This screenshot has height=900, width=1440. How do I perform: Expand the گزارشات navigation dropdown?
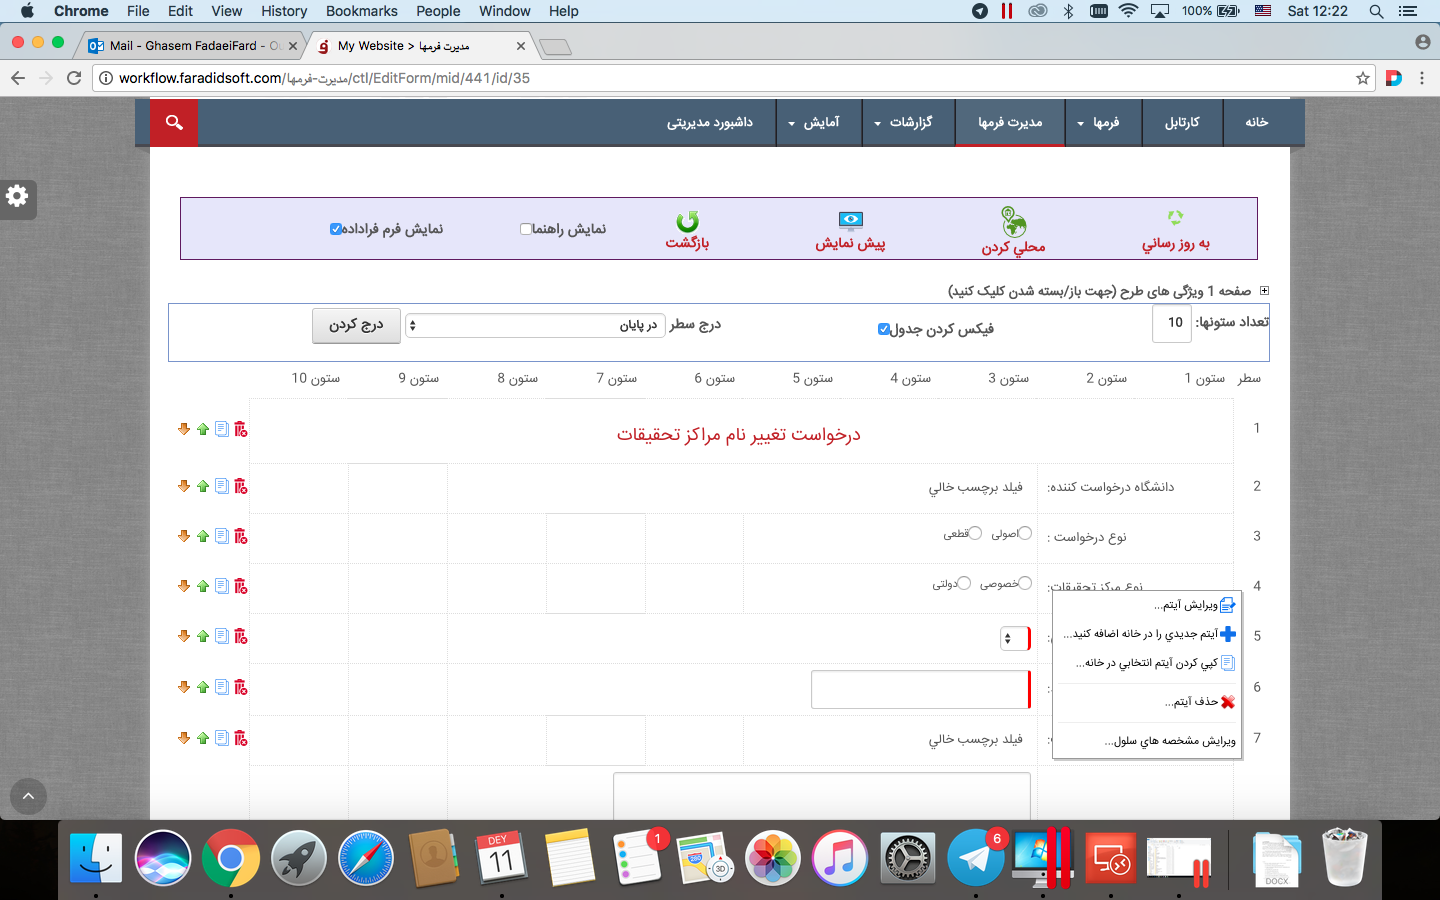point(903,122)
